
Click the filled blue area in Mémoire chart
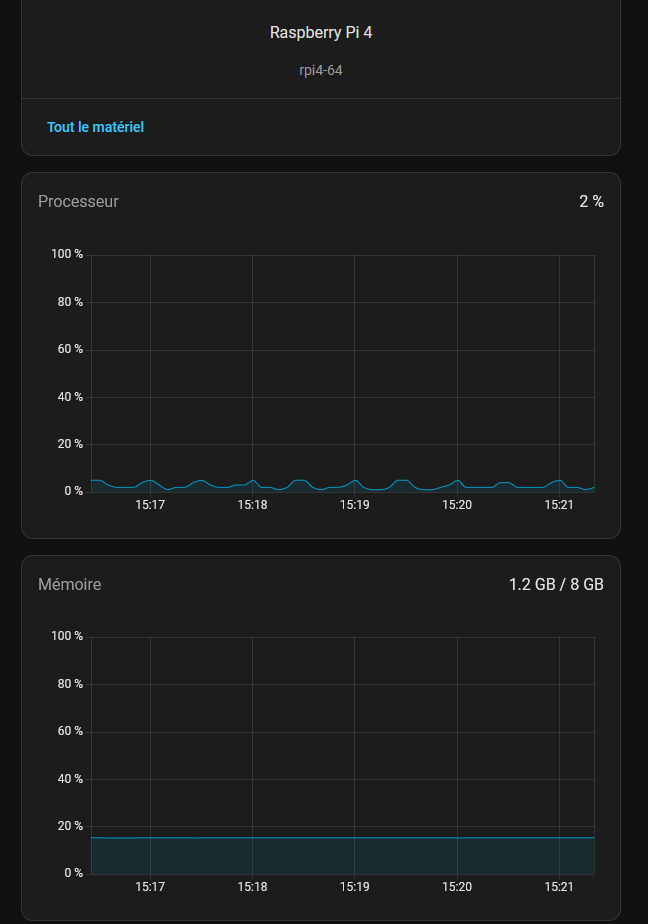[x=342, y=856]
